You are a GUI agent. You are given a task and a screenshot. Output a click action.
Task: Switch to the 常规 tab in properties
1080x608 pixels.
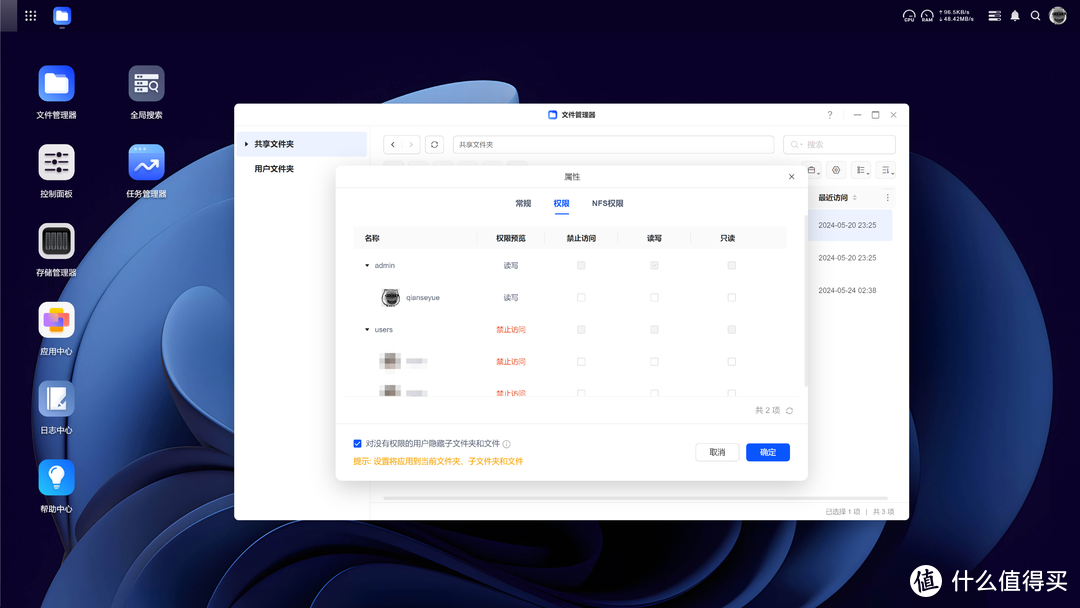(523, 203)
